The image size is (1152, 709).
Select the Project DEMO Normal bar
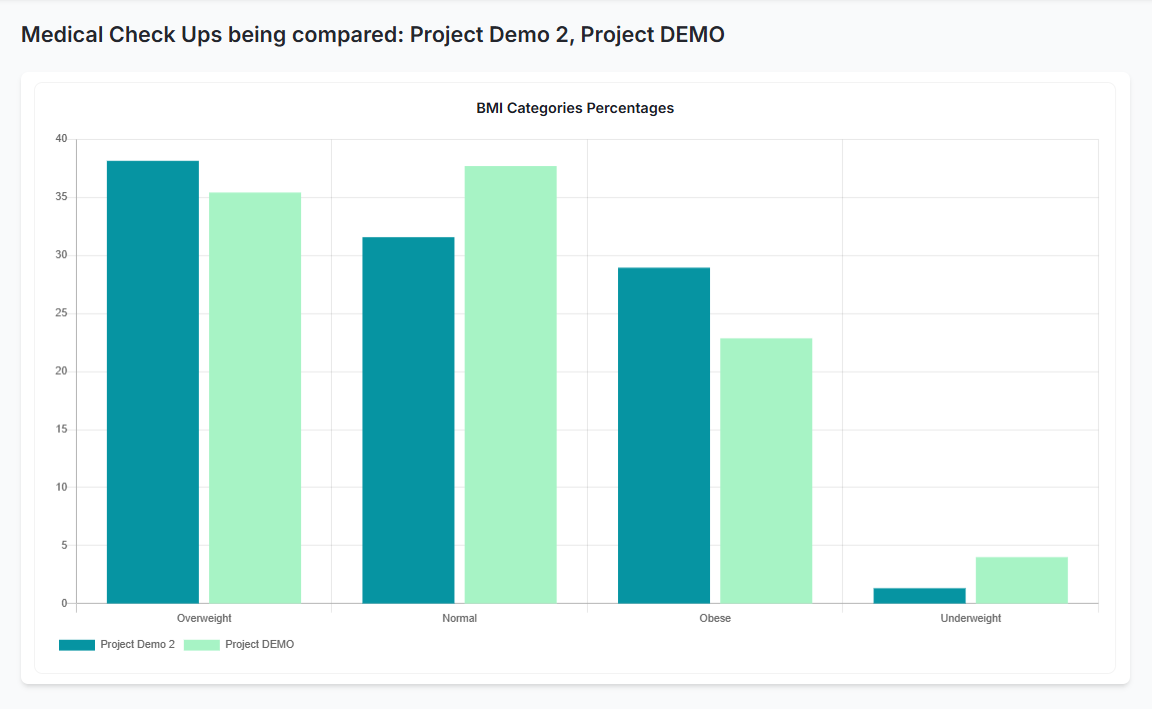(x=510, y=385)
